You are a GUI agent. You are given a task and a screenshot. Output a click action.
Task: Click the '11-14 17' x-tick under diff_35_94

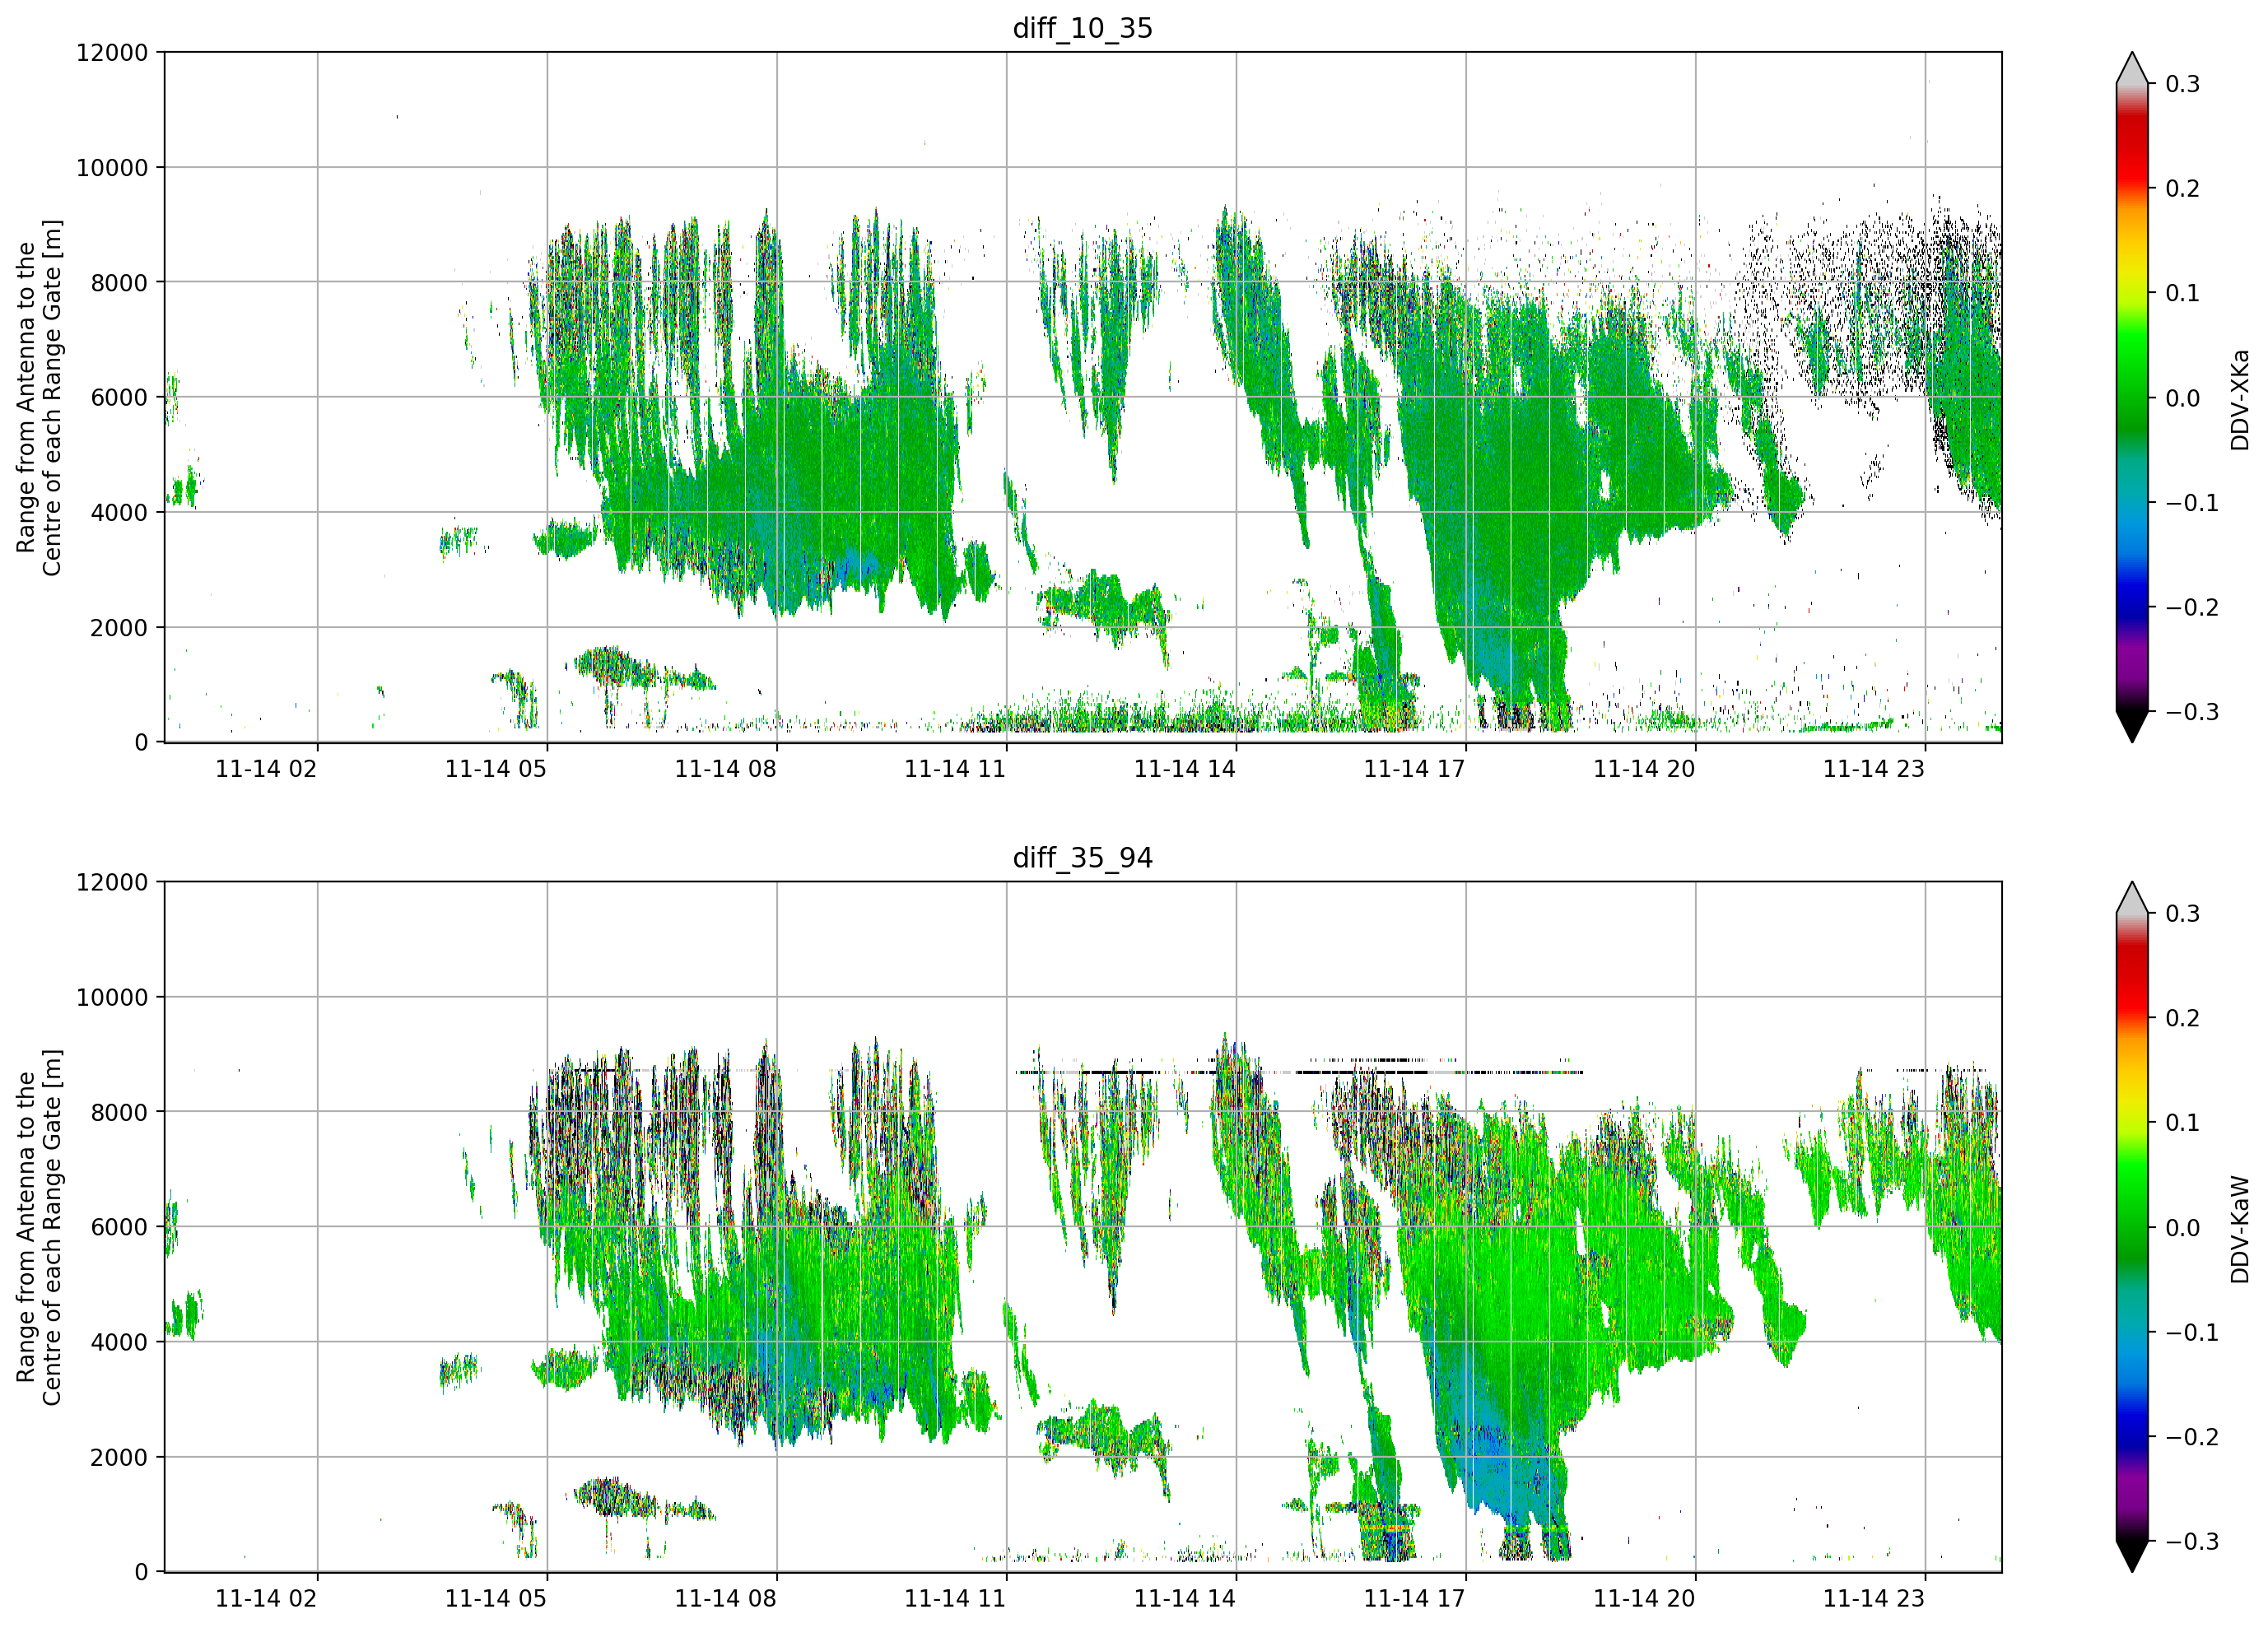click(x=1415, y=1599)
